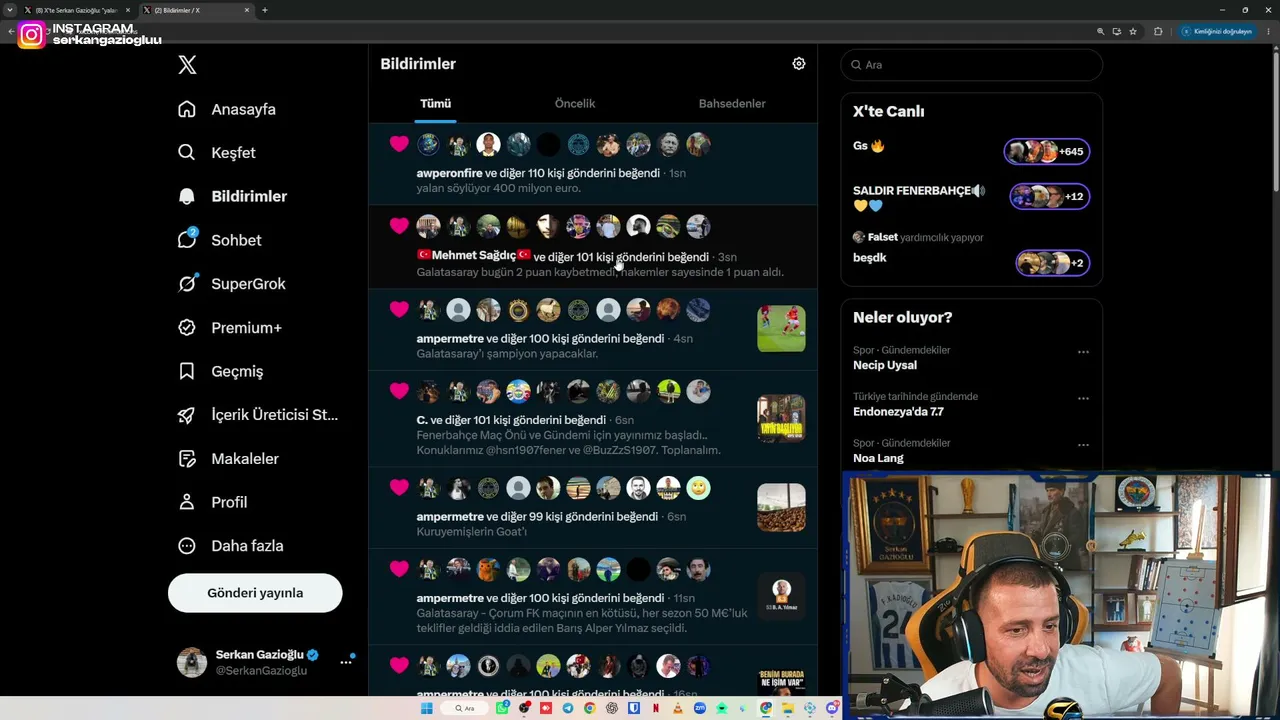Launch SuperGrok from the sidebar

pos(232,284)
